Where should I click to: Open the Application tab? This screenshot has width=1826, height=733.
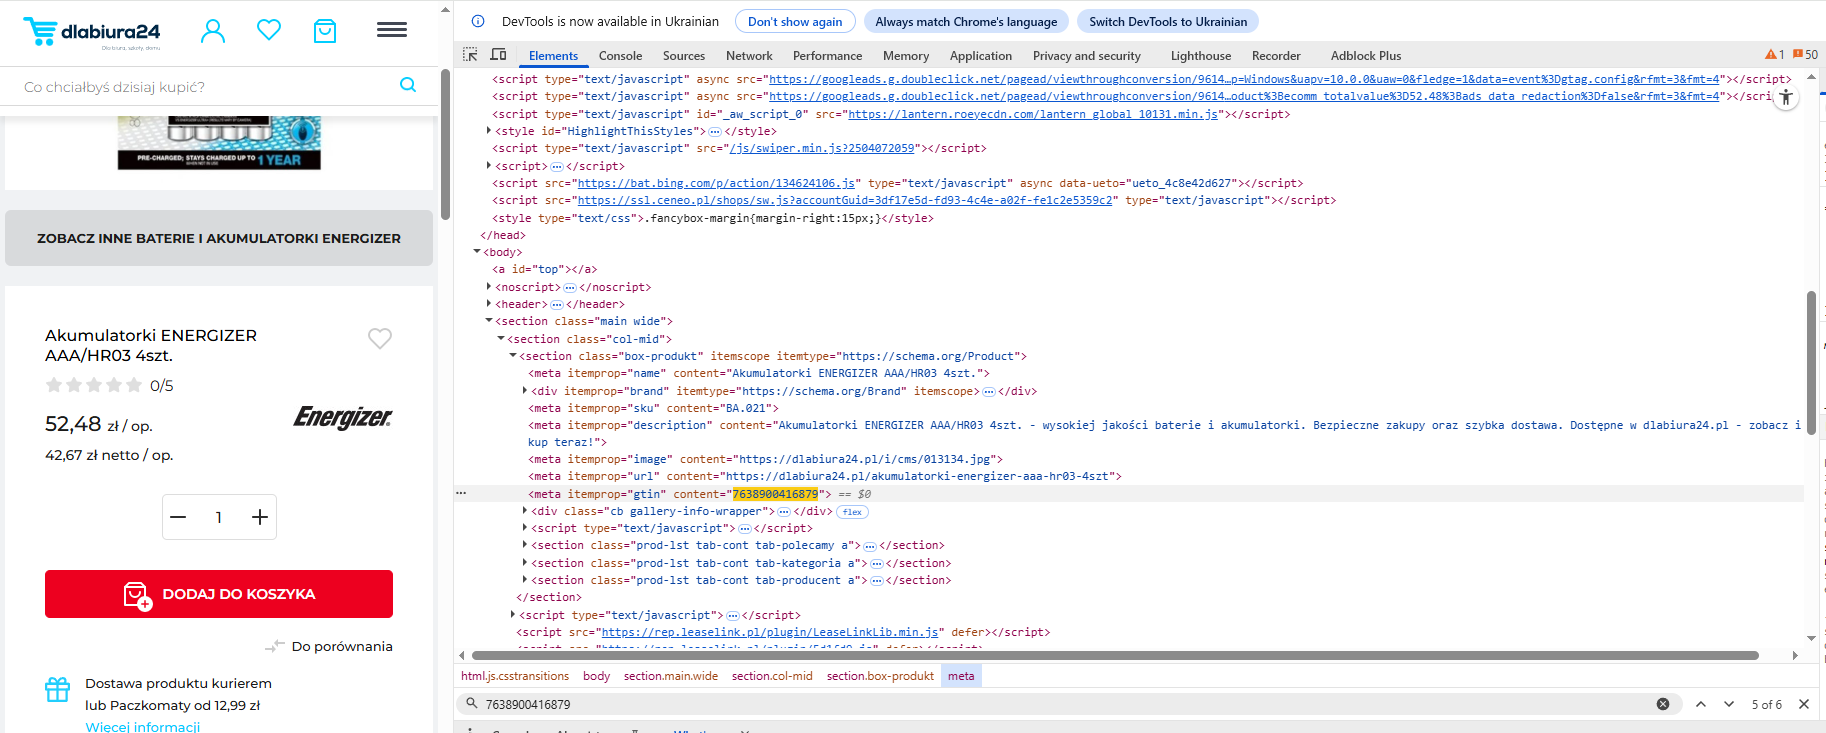coord(981,56)
